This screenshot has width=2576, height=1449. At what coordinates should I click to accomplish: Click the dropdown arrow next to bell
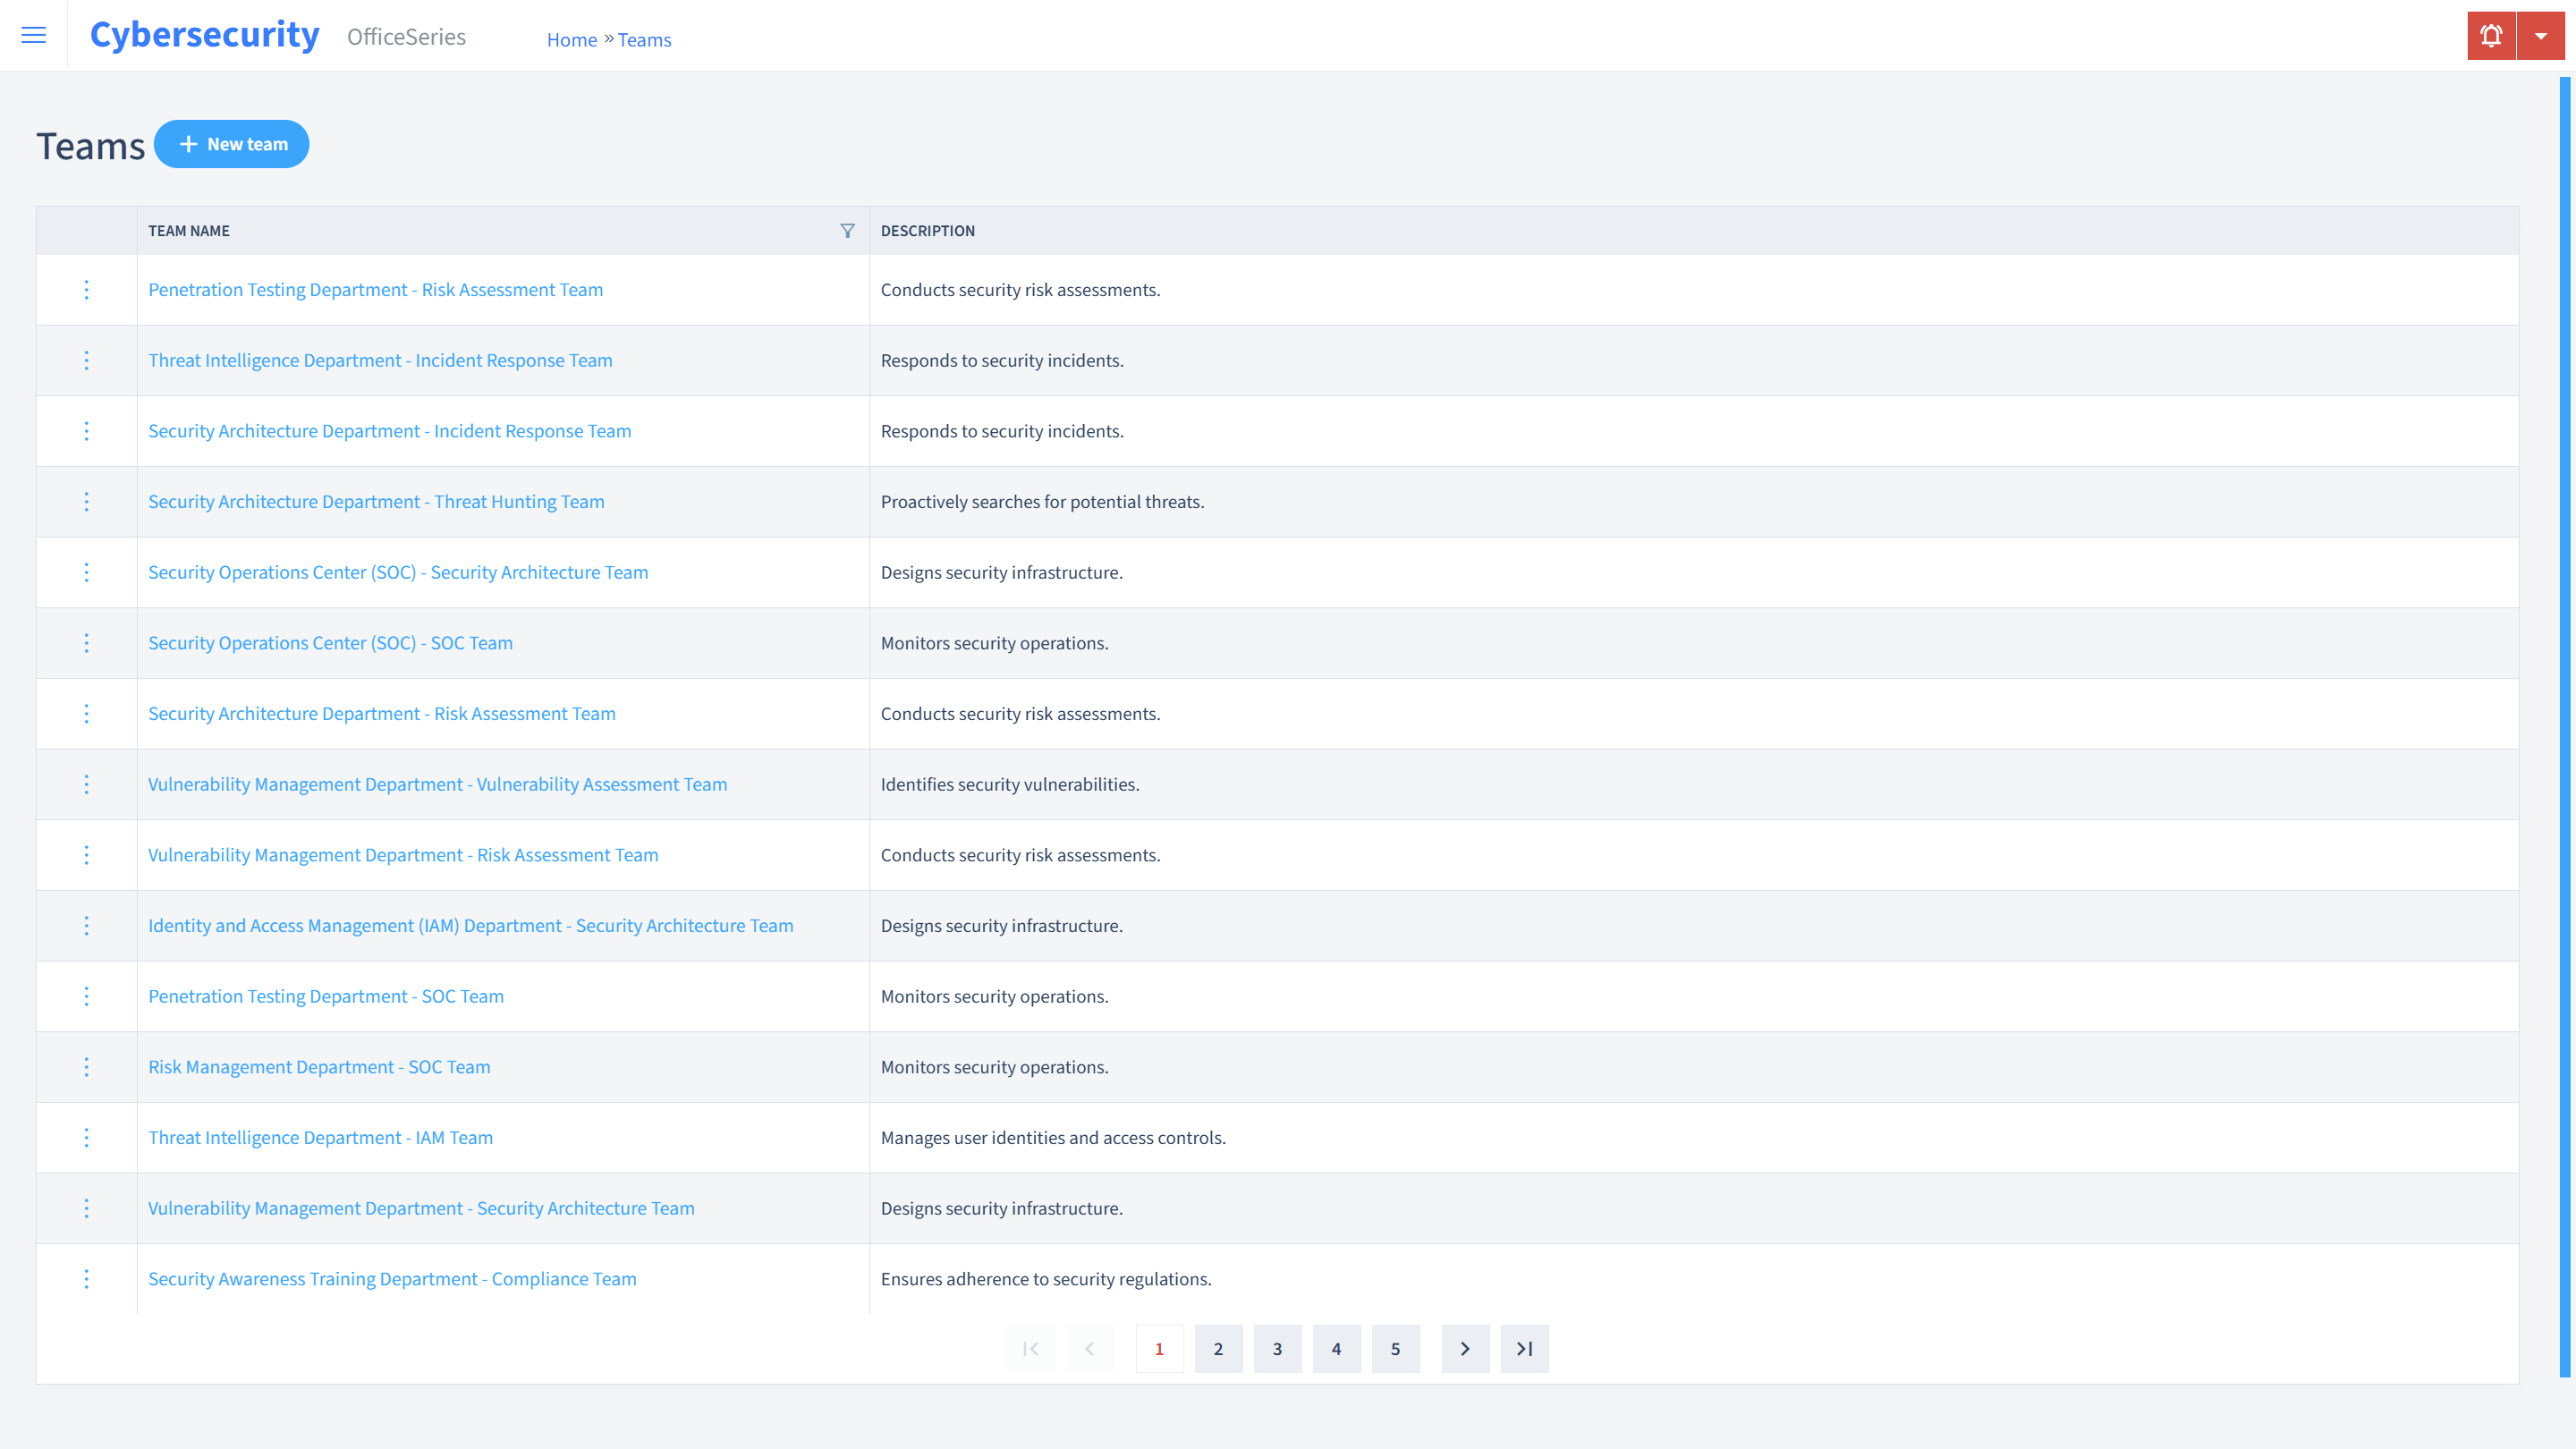(x=2540, y=36)
